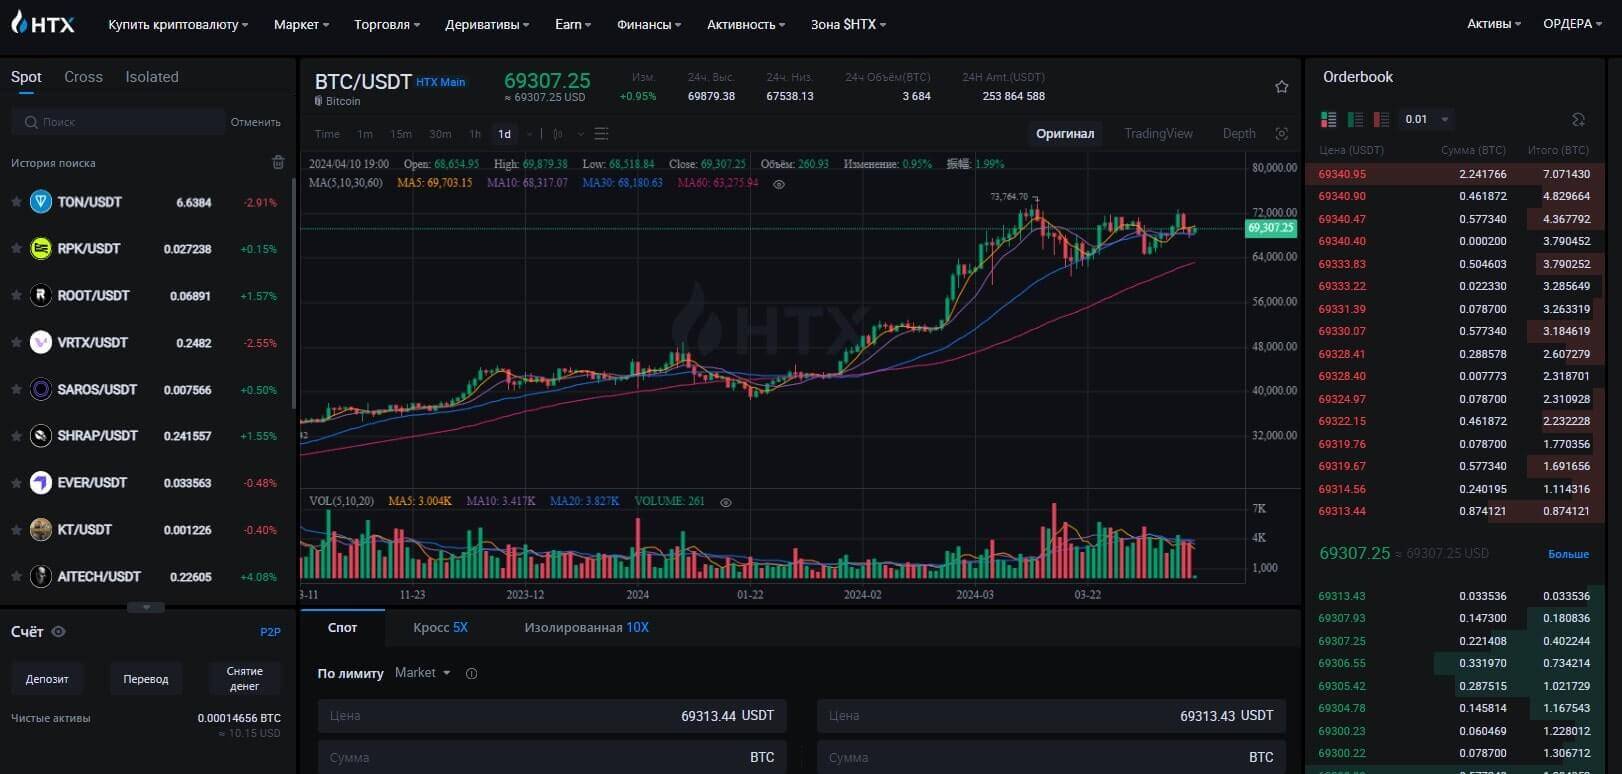Star the TON/USDT pair
Viewport: 1622px width, 774px height.
pos(16,202)
